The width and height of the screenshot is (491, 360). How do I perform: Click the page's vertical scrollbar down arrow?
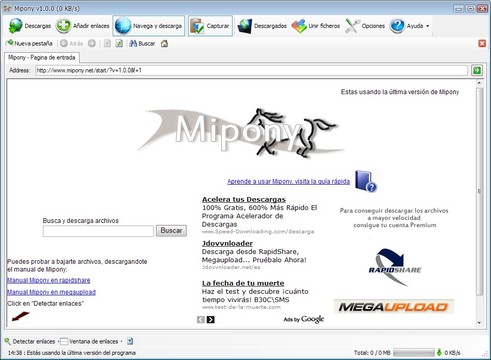click(x=479, y=323)
